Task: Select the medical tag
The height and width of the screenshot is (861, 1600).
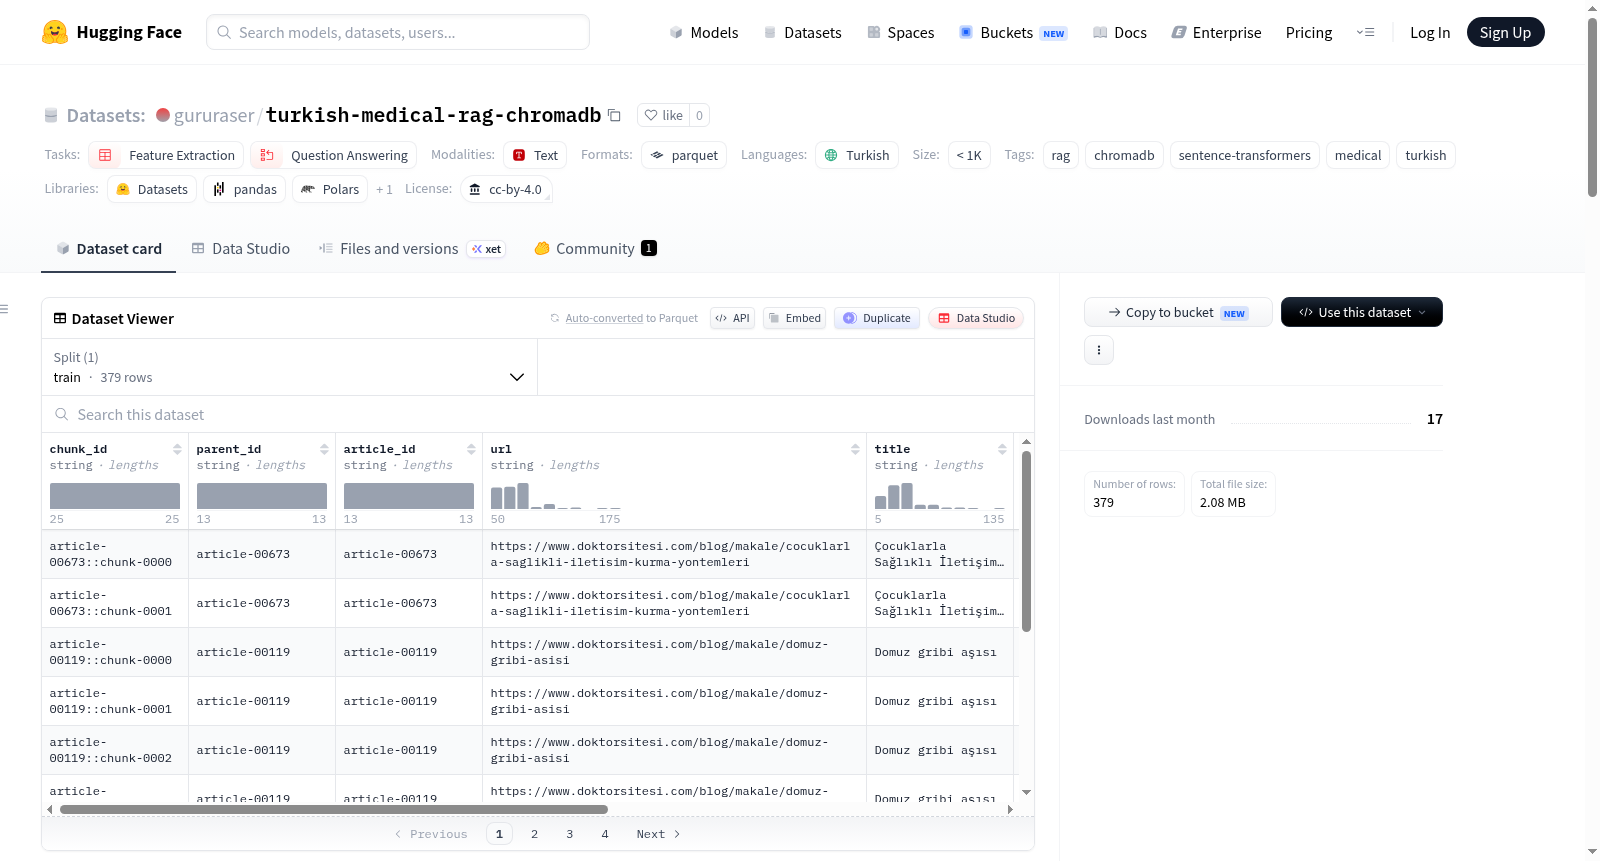Action: point(1358,155)
